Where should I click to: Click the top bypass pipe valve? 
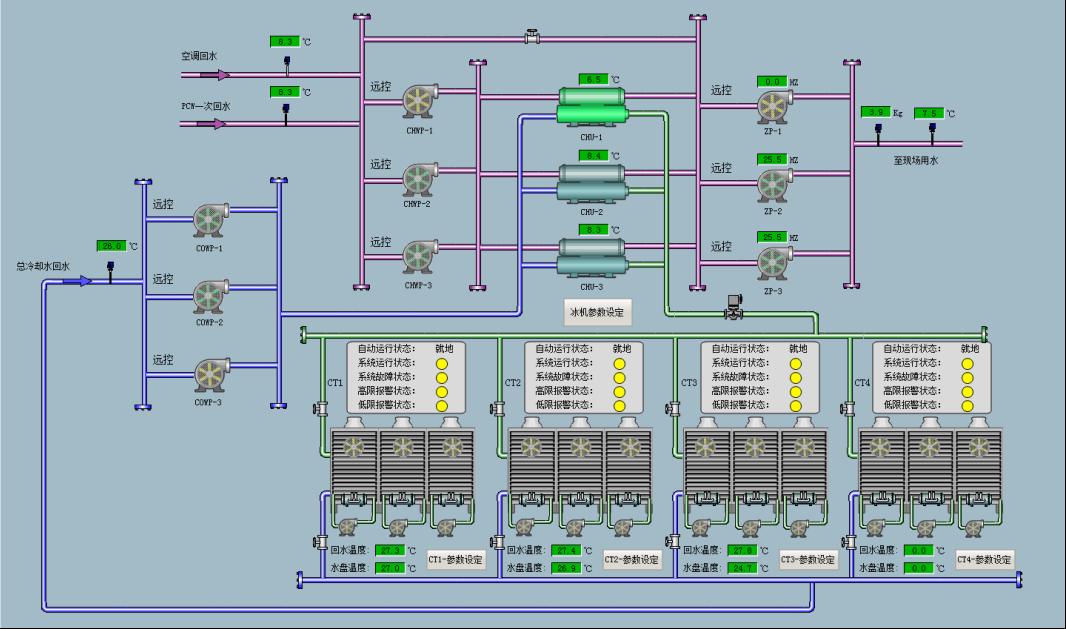pyautogui.click(x=532, y=38)
